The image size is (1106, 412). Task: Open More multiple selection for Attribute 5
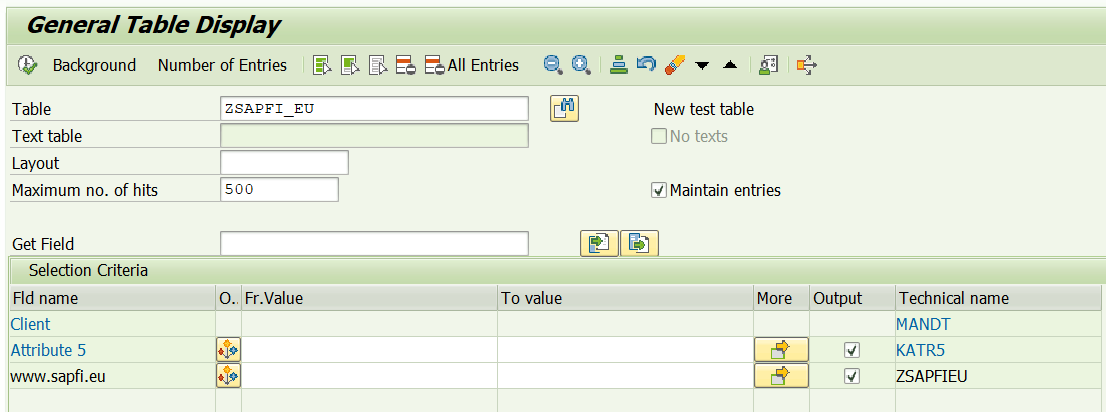coord(780,350)
